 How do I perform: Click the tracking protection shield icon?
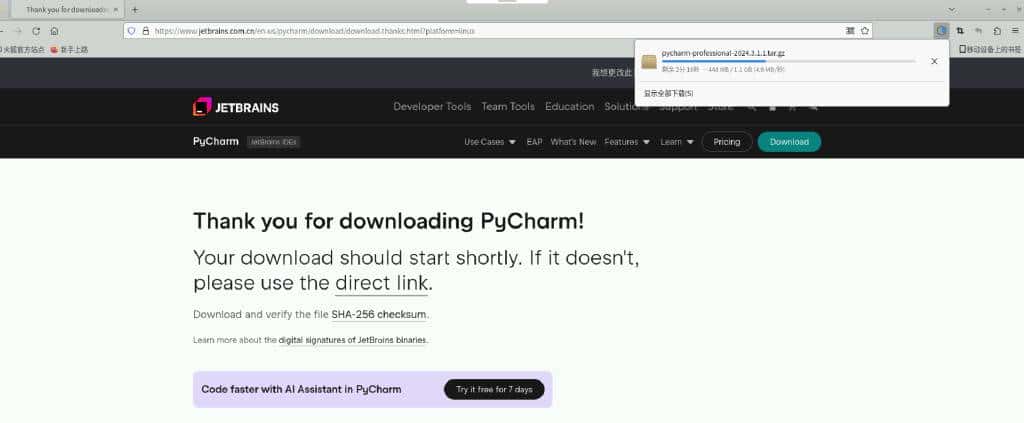tap(131, 31)
